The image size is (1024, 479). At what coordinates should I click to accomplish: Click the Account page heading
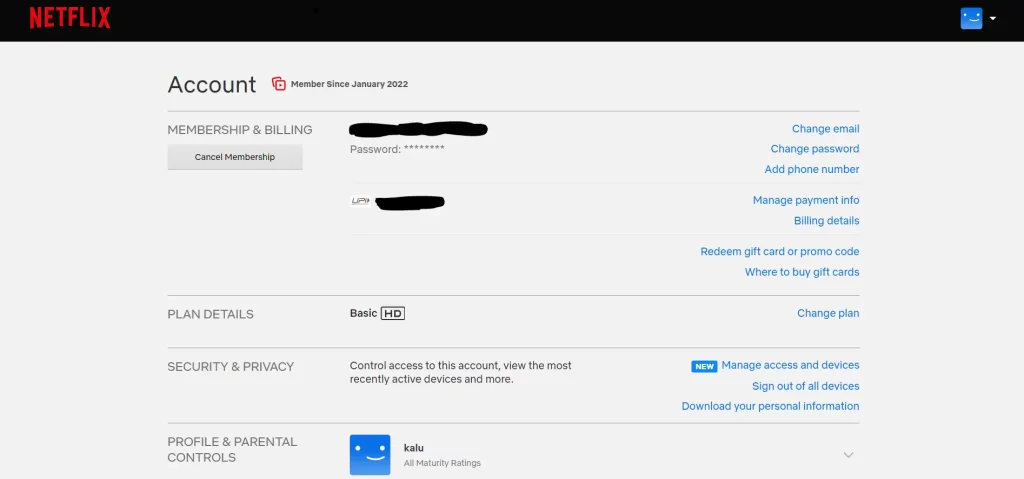[212, 85]
